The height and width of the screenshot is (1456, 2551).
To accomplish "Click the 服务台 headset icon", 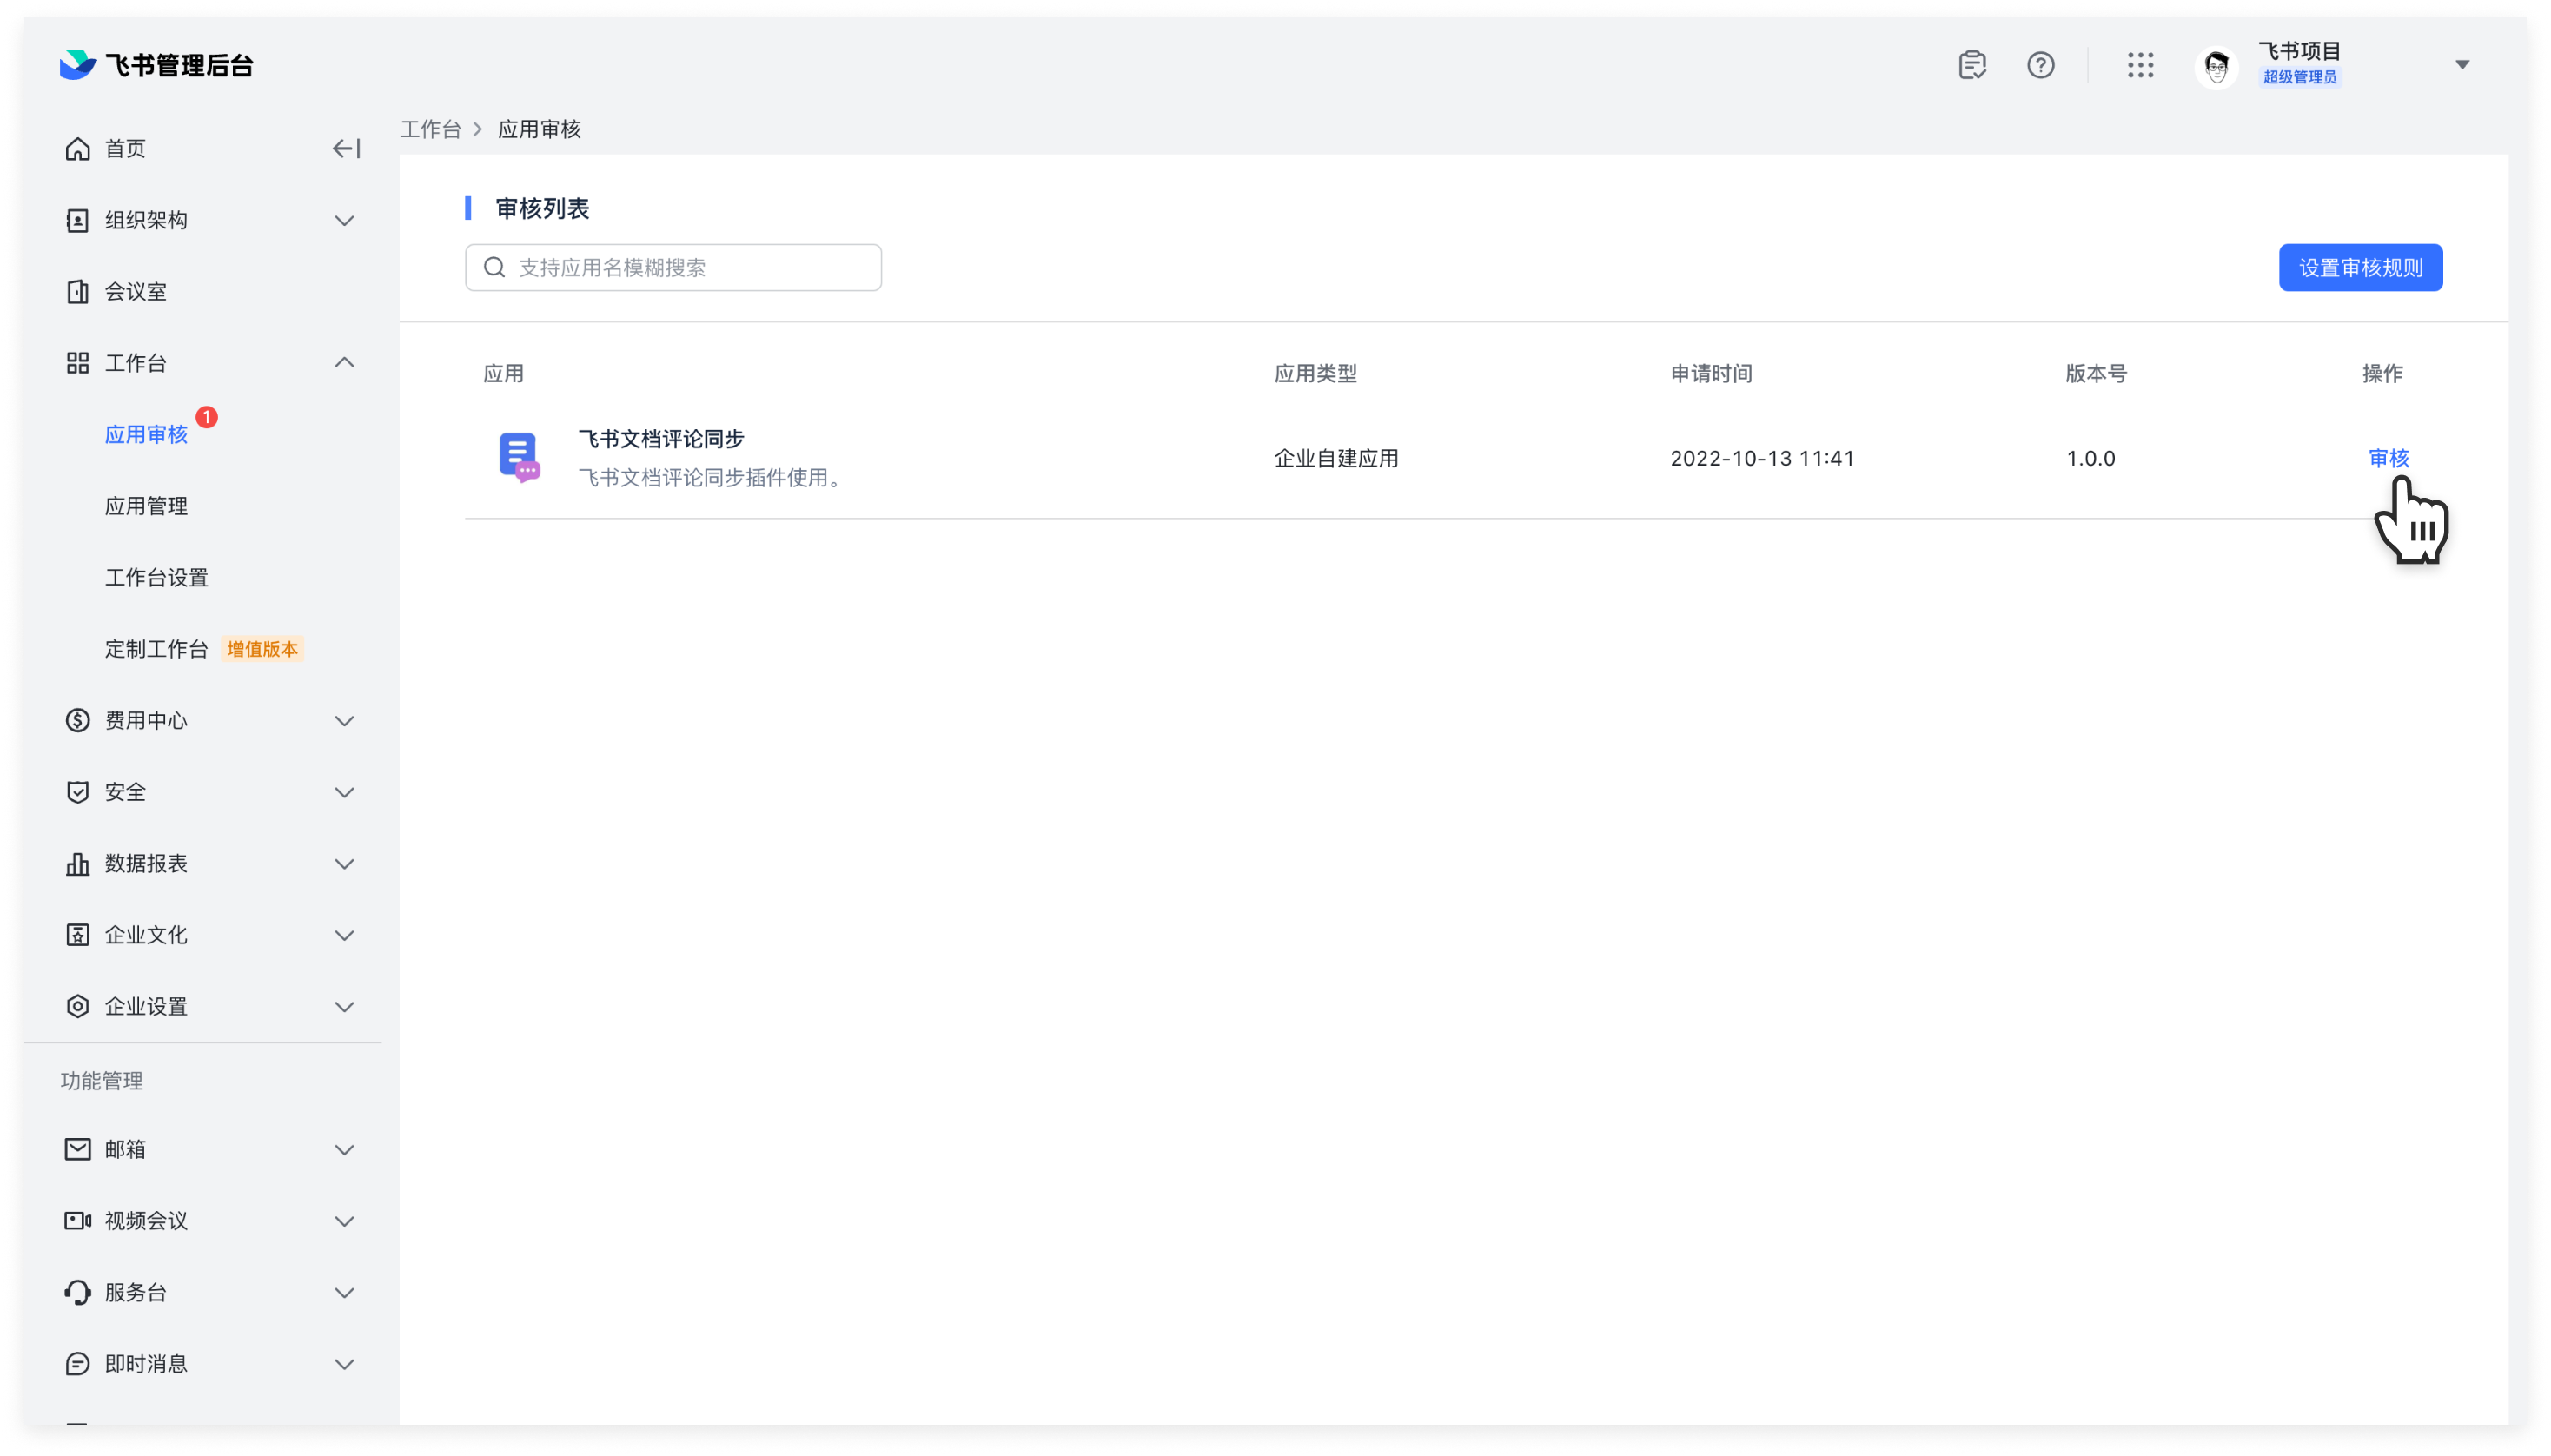I will point(78,1292).
